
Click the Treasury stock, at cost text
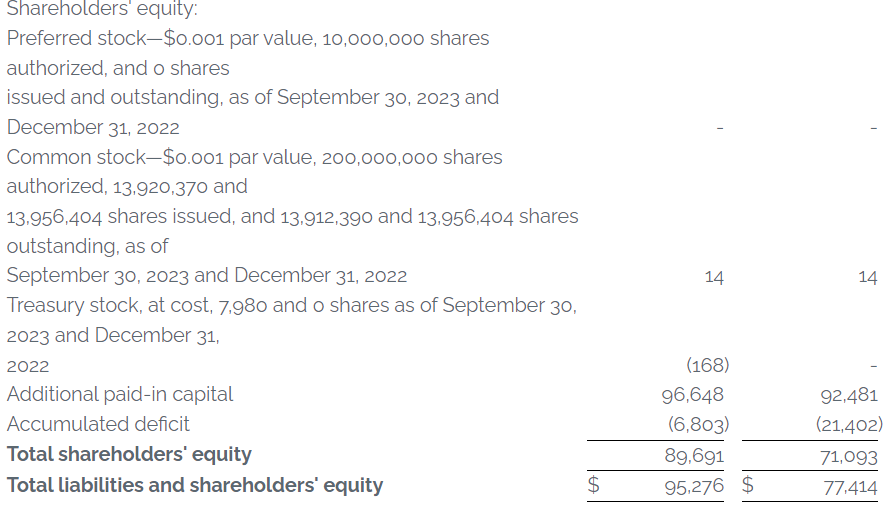[x=292, y=335]
